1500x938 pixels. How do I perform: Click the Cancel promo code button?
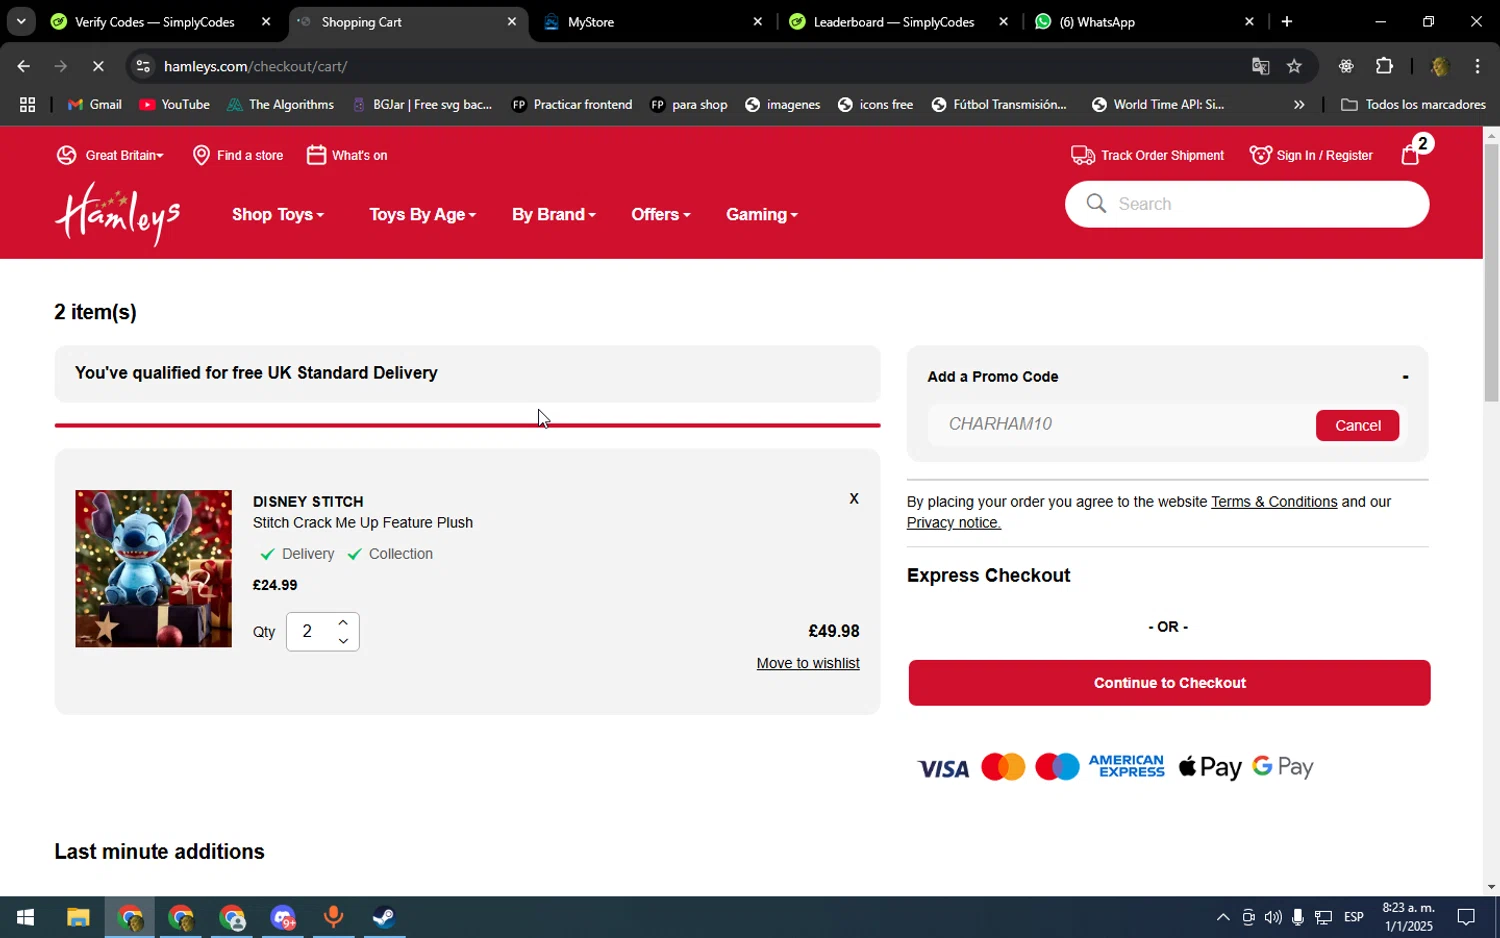tap(1357, 425)
